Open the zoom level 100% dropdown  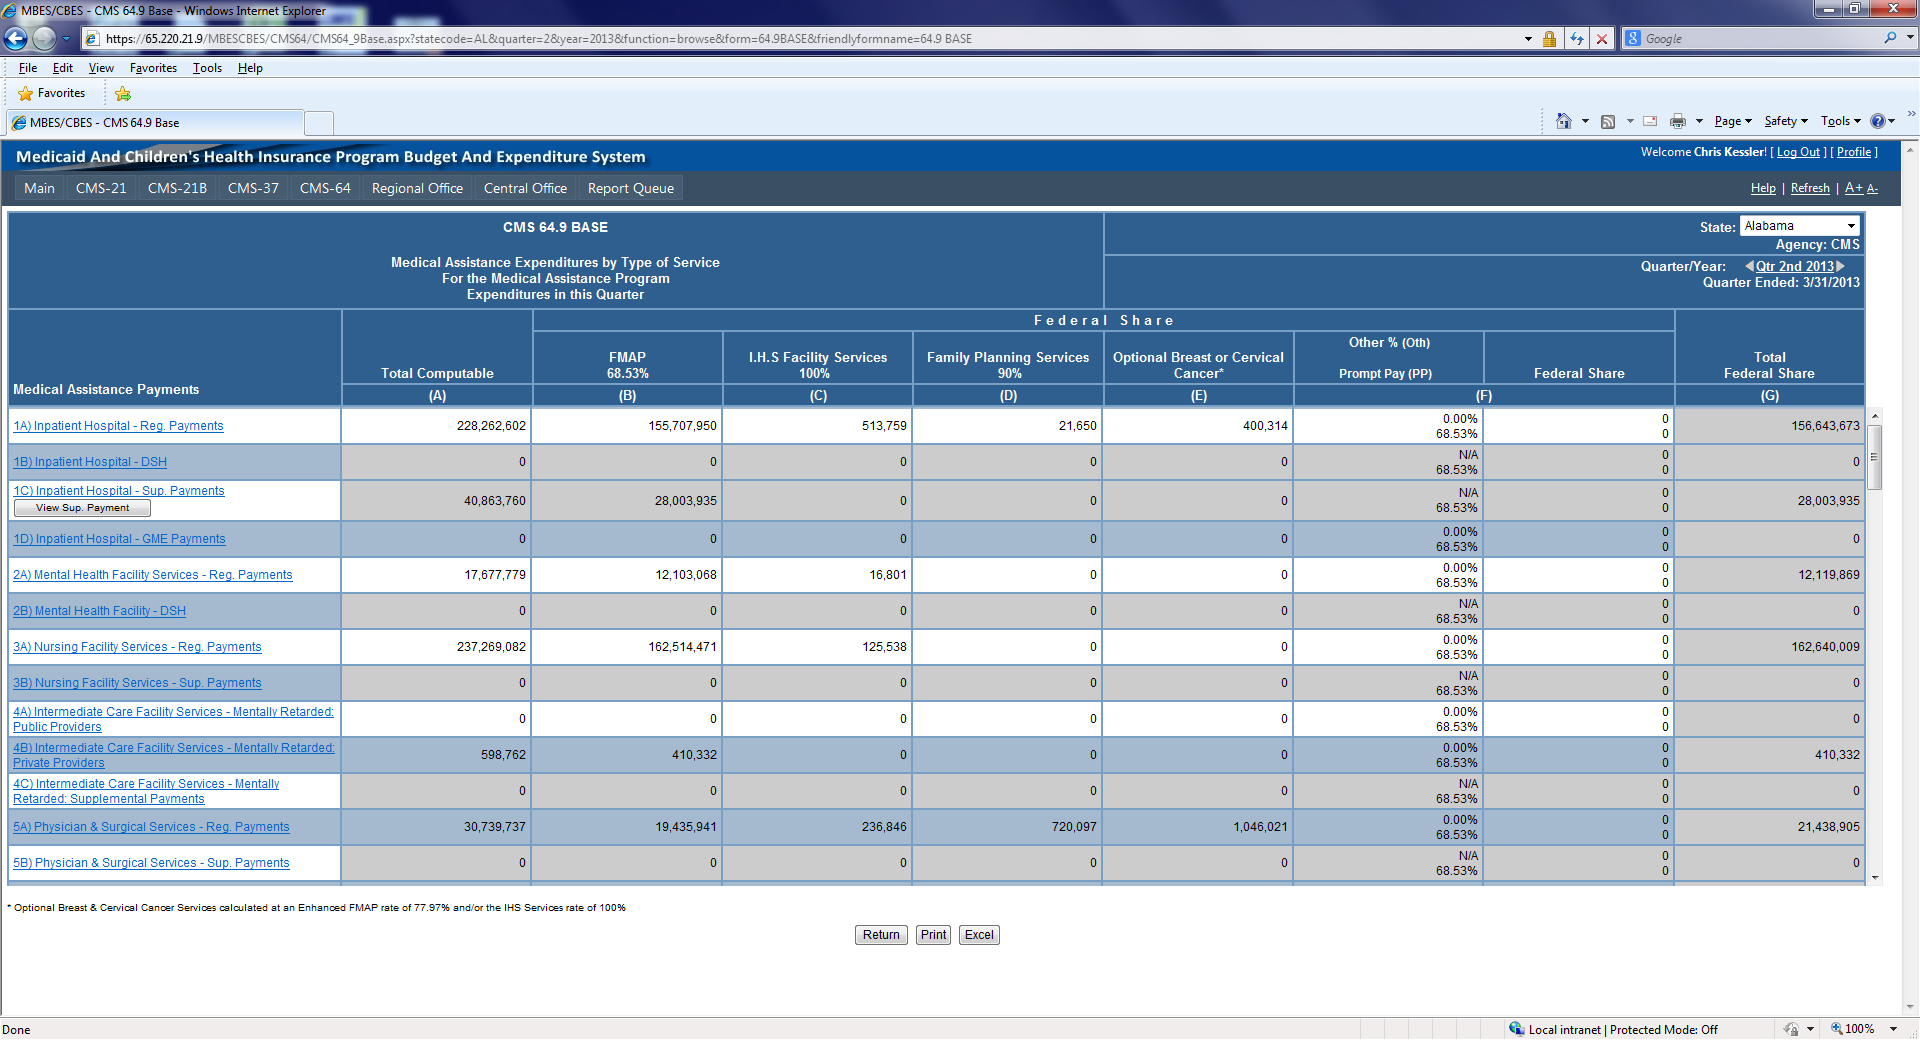1893,1029
